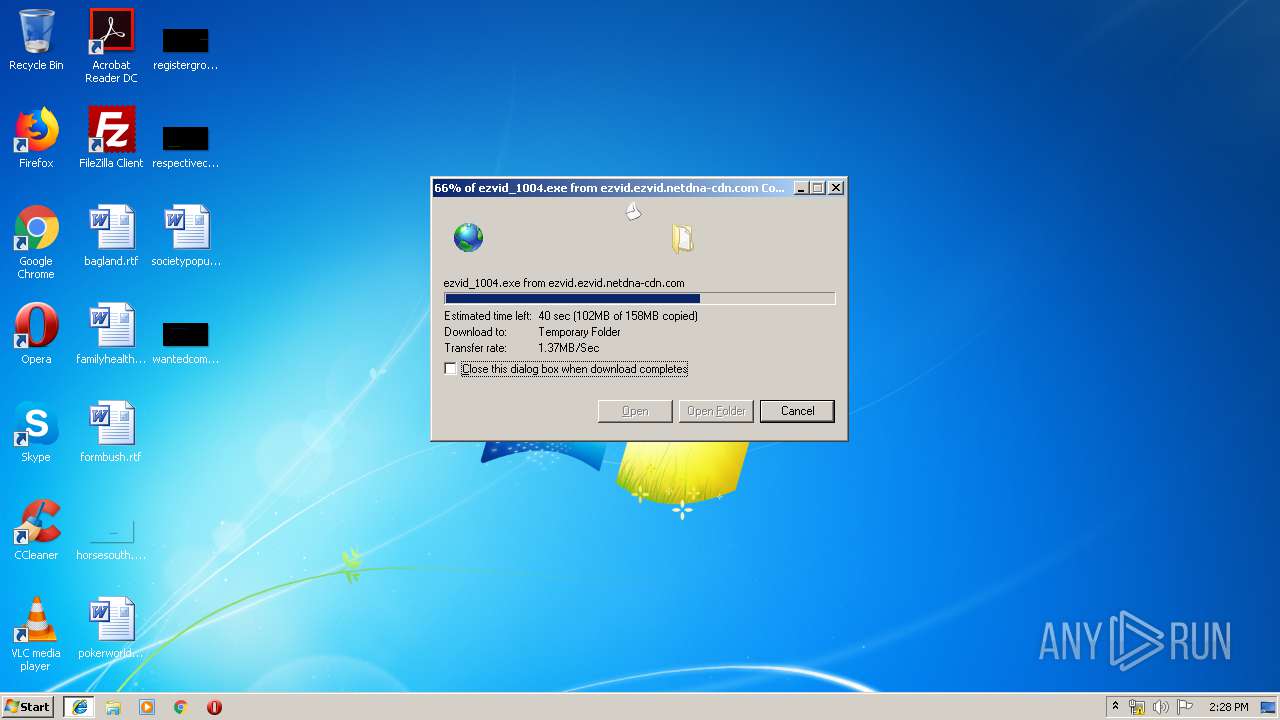
Task: Open Skype desktop shortcut
Action: [36, 432]
